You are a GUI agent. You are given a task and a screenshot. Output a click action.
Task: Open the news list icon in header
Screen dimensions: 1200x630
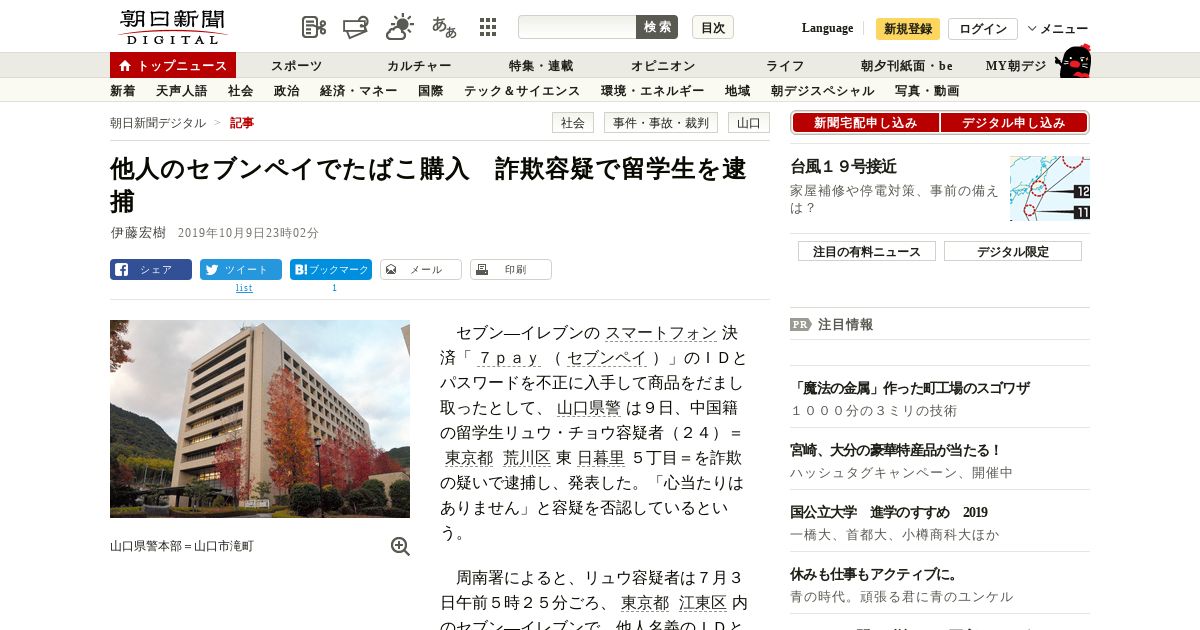click(x=314, y=27)
